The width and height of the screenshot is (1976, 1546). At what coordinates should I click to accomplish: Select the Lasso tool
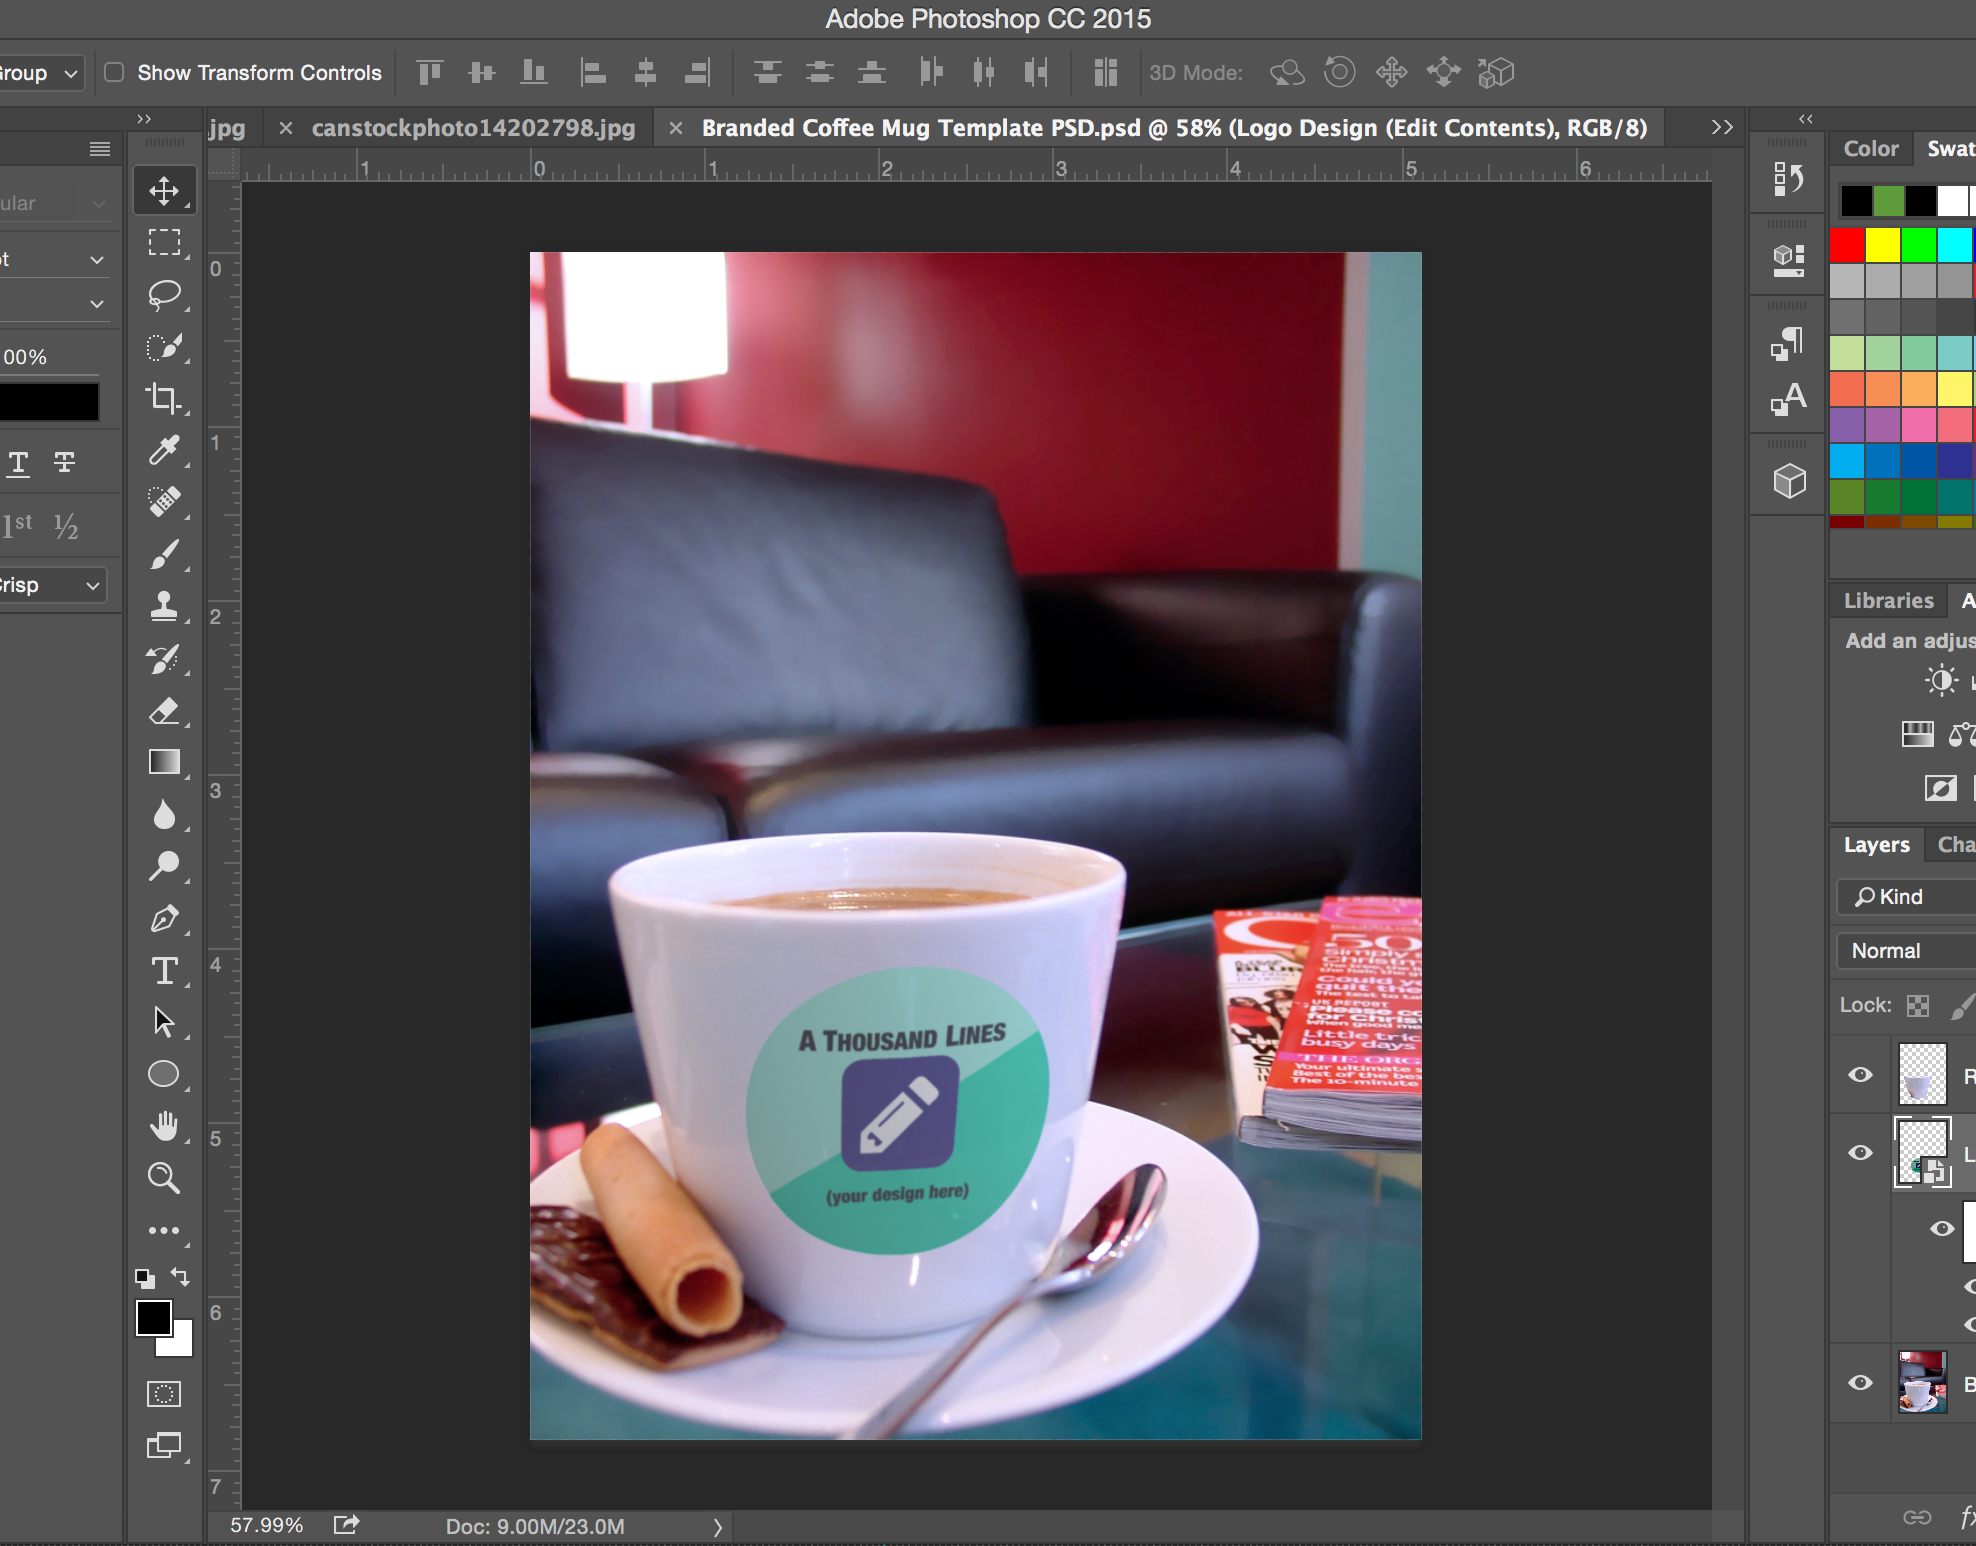click(x=164, y=294)
